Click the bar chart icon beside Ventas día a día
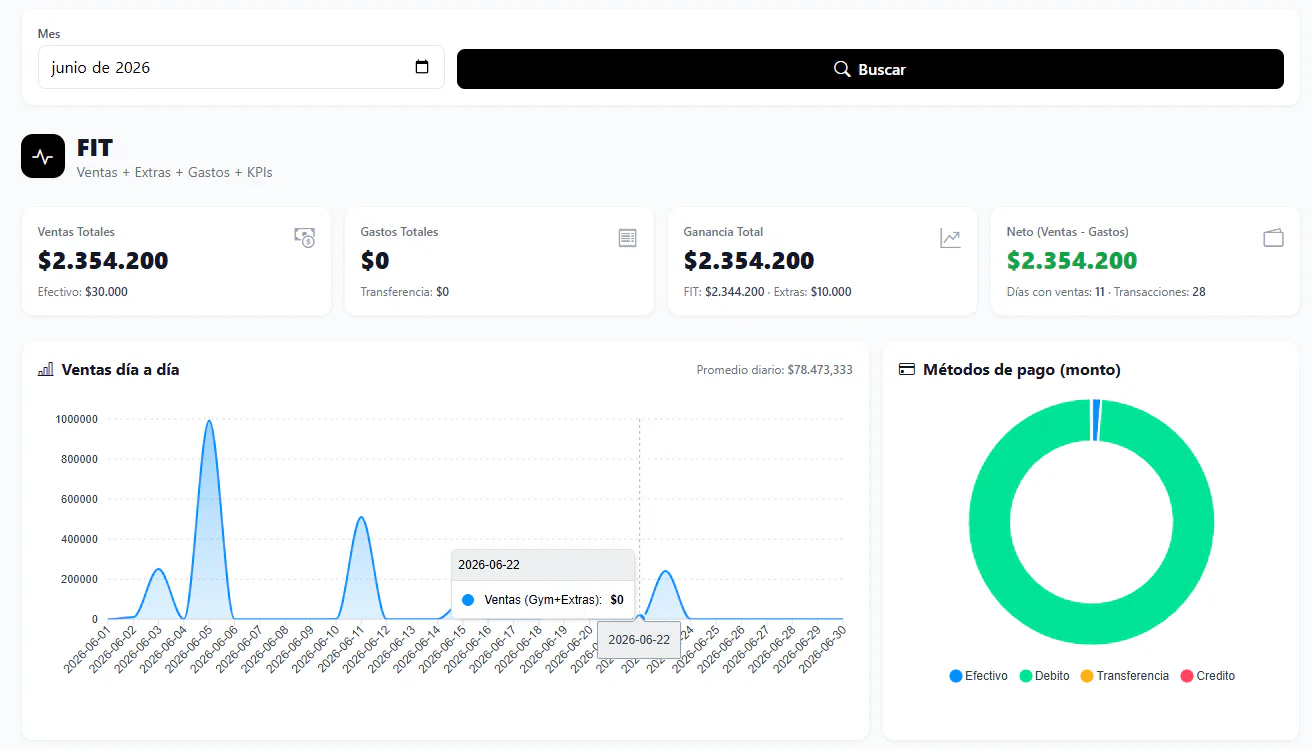 point(46,369)
